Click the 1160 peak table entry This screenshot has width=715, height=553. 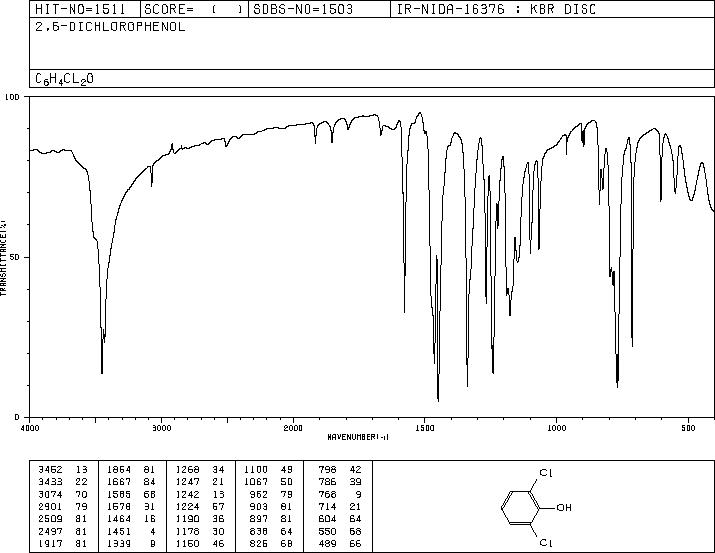click(x=200, y=543)
